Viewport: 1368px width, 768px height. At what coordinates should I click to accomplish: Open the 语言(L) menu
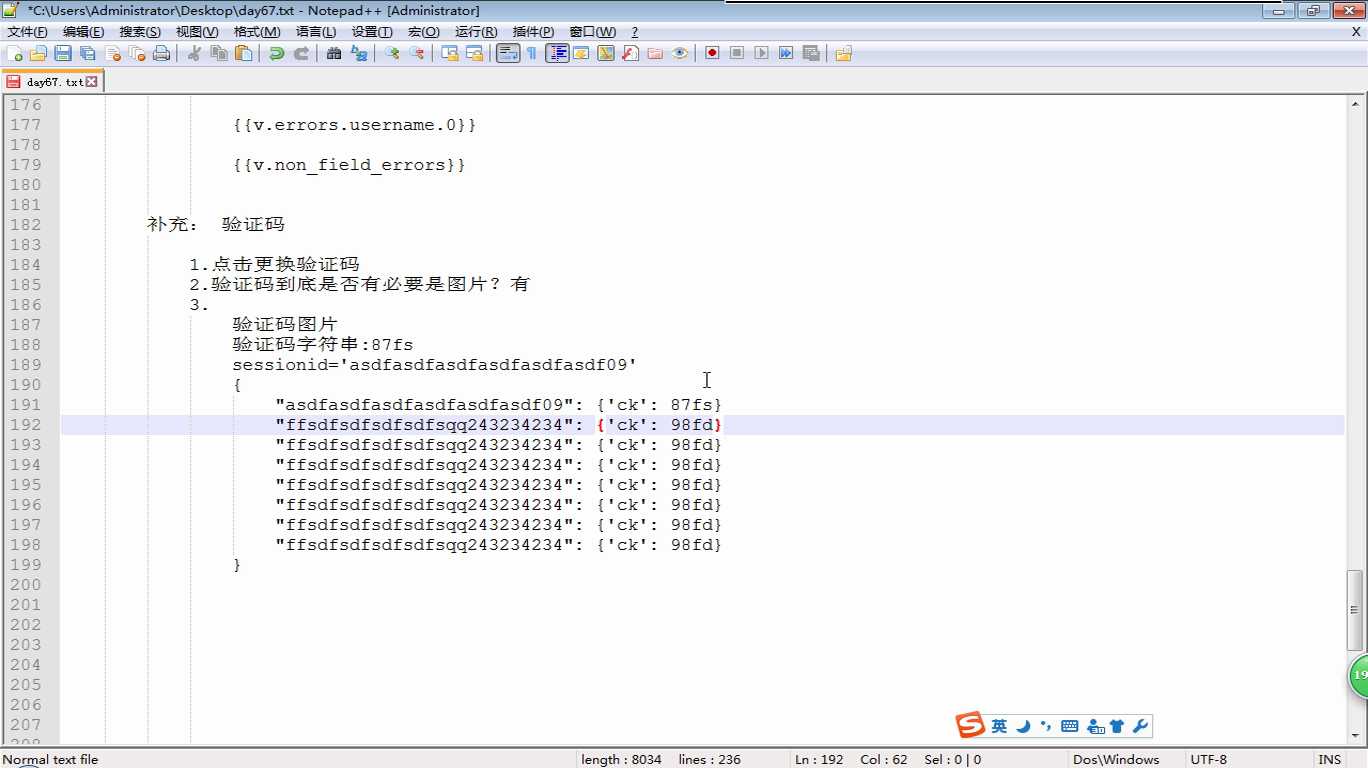(316, 32)
